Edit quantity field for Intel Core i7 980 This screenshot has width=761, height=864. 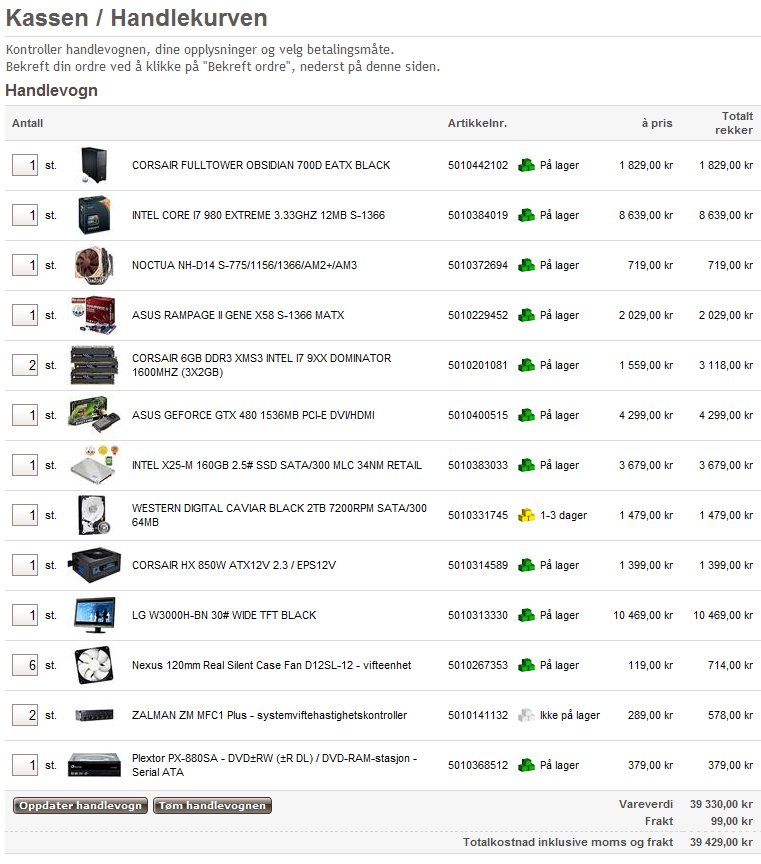[x=25, y=215]
